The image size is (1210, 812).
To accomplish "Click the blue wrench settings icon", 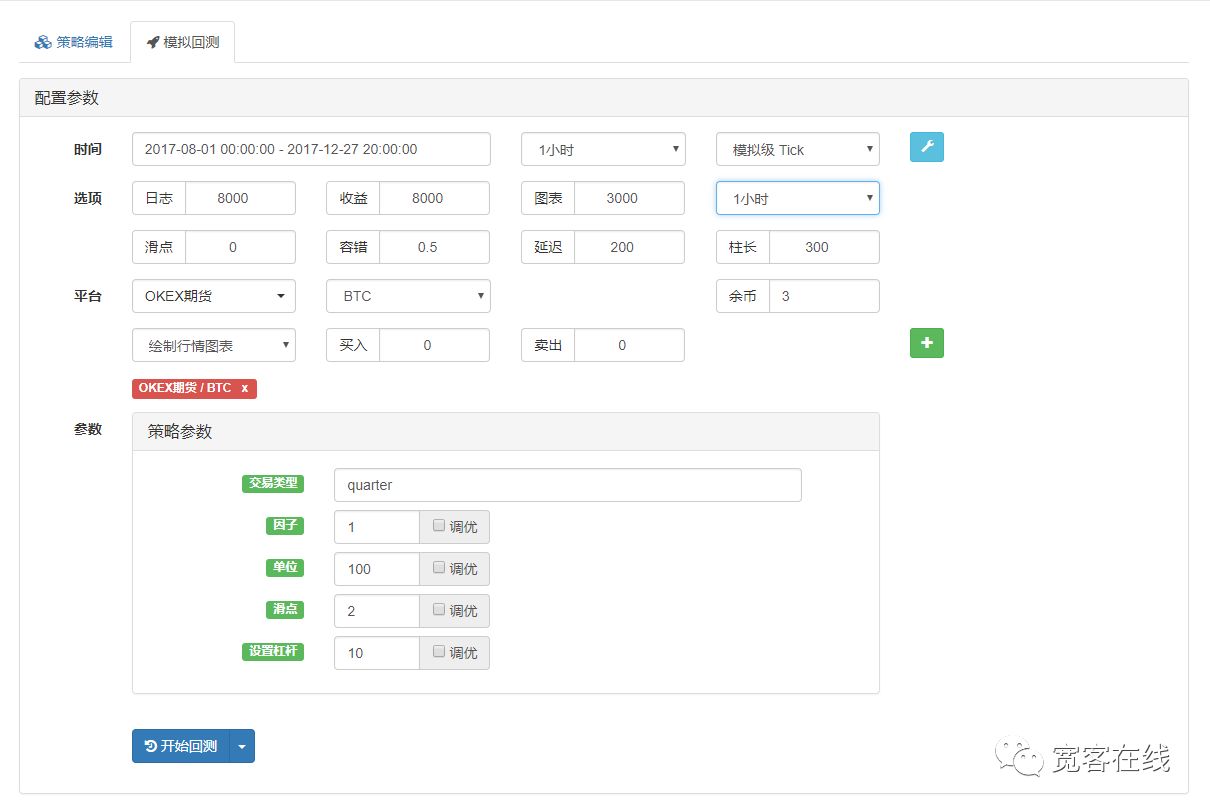I will (926, 148).
